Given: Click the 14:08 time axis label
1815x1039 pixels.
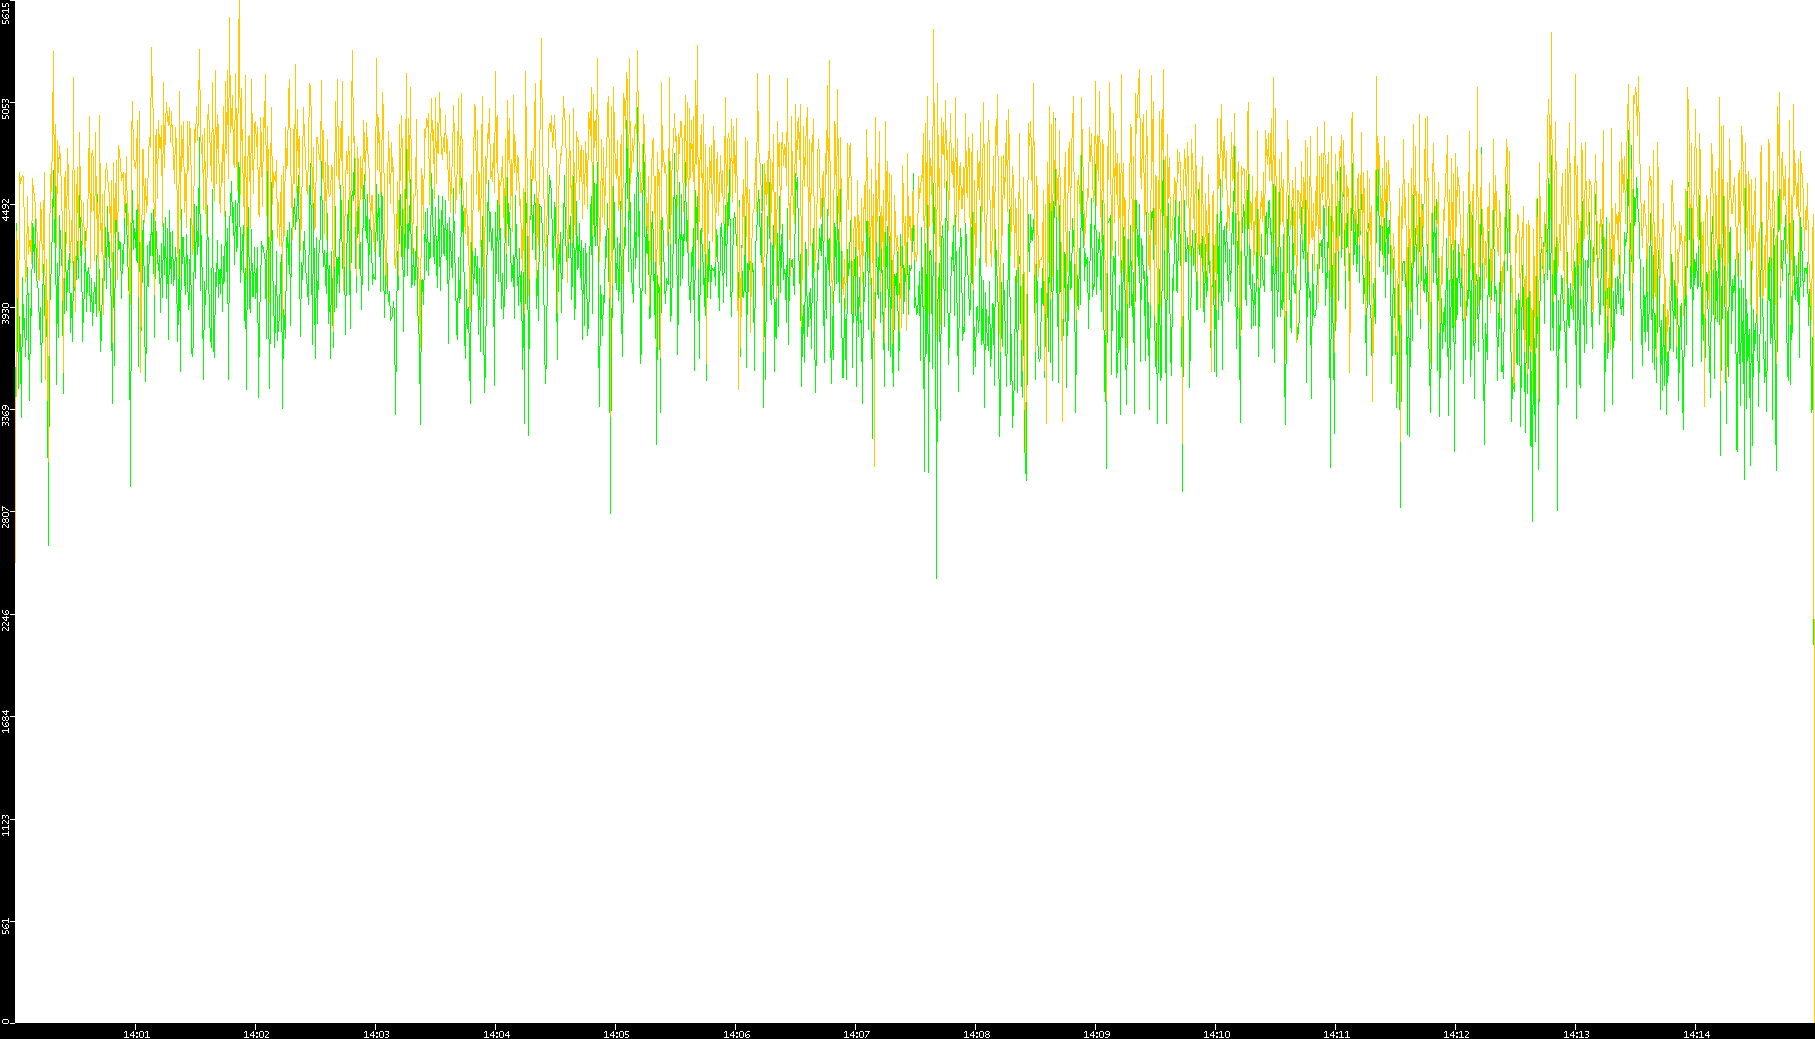Looking at the screenshot, I should point(976,1034).
